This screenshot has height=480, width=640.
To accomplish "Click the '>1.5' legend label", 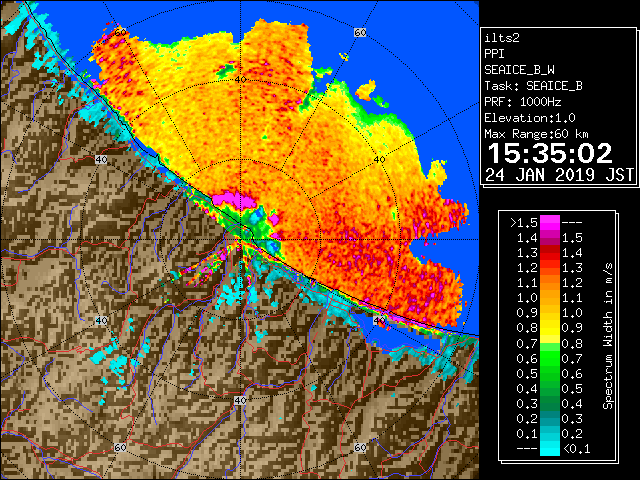I will pyautogui.click(x=524, y=223).
